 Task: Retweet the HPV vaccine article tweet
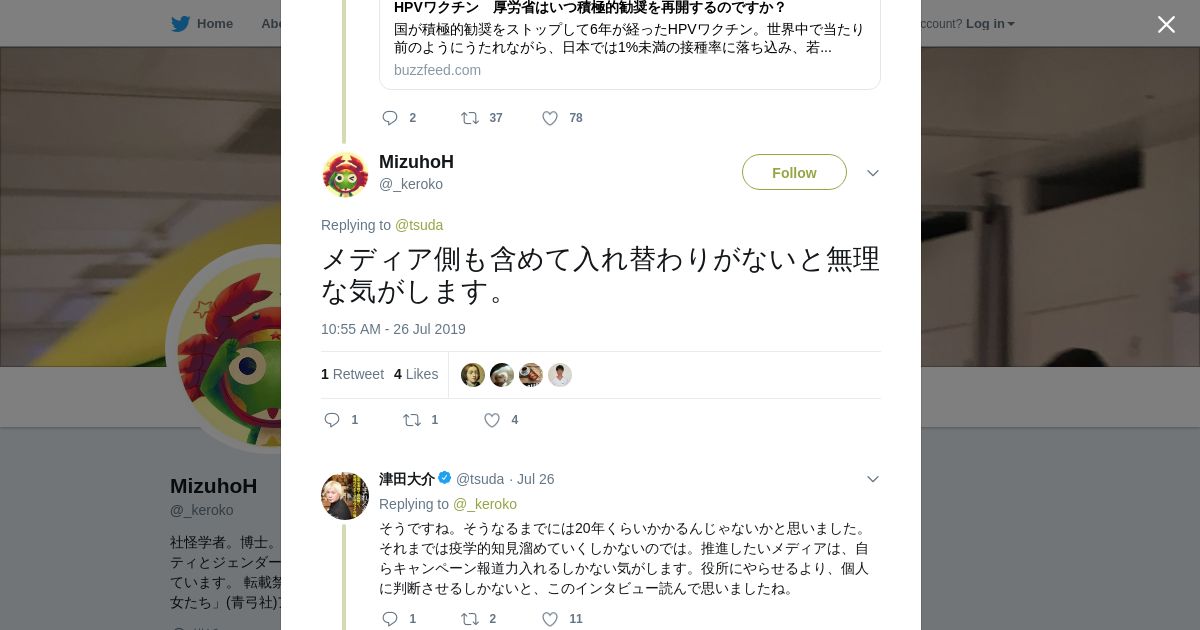click(x=470, y=118)
